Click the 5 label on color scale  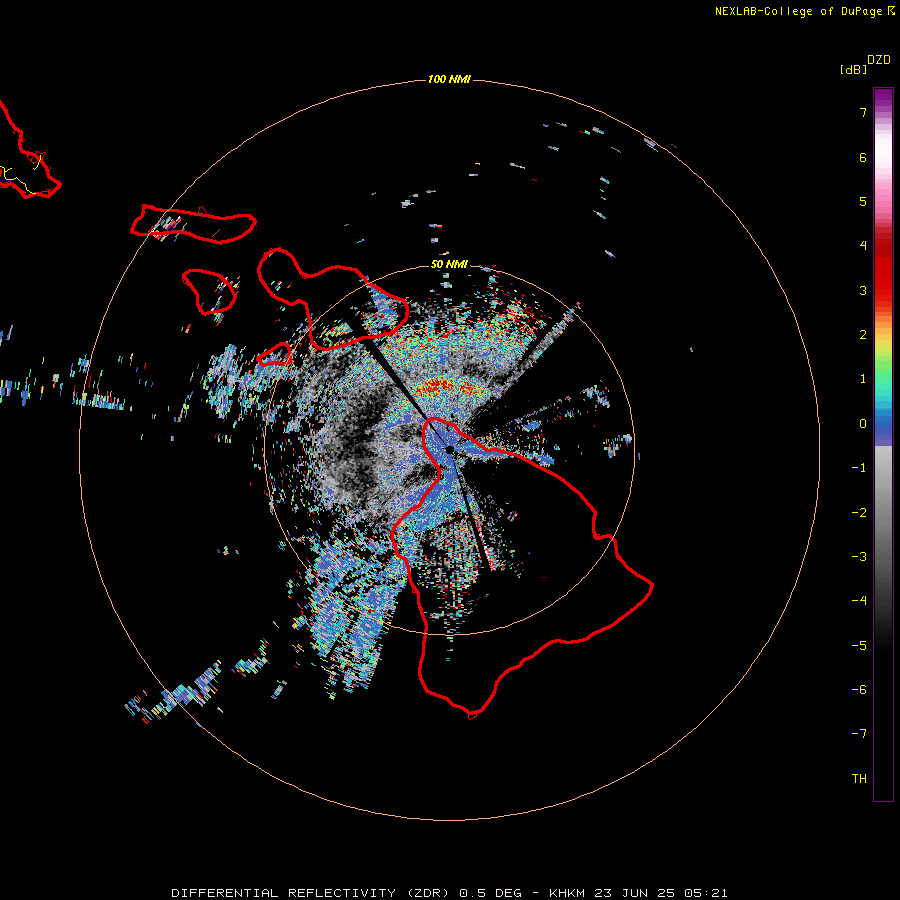pos(863,201)
